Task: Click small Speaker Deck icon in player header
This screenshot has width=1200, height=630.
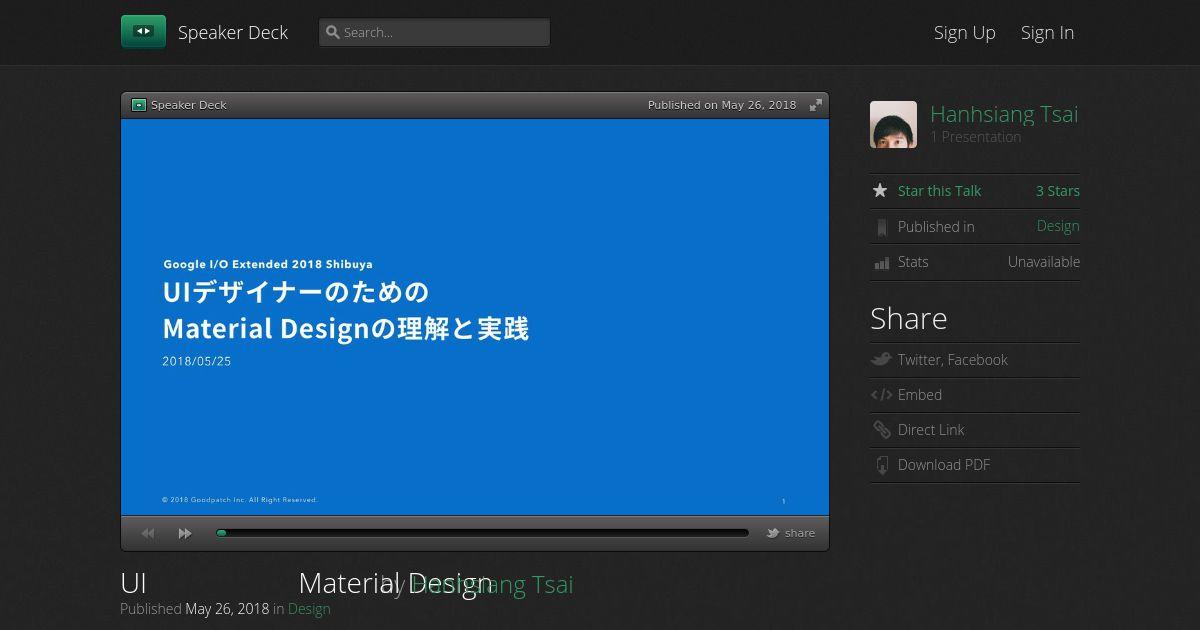Action: pyautogui.click(x=139, y=105)
